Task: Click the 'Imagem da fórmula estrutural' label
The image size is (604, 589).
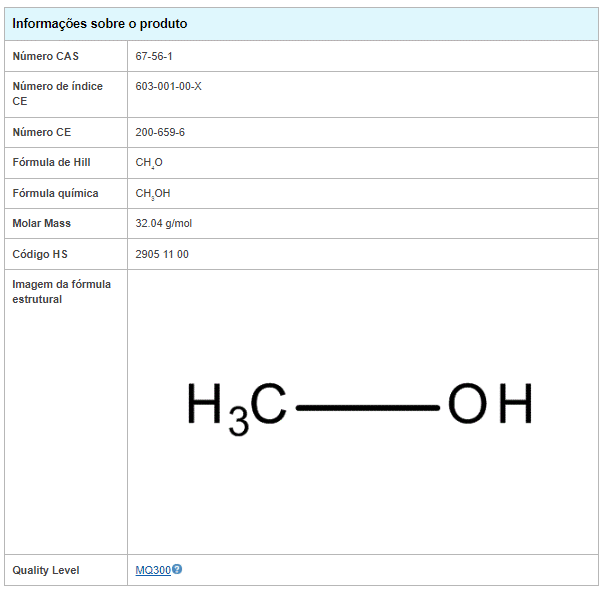Action: pos(62,292)
